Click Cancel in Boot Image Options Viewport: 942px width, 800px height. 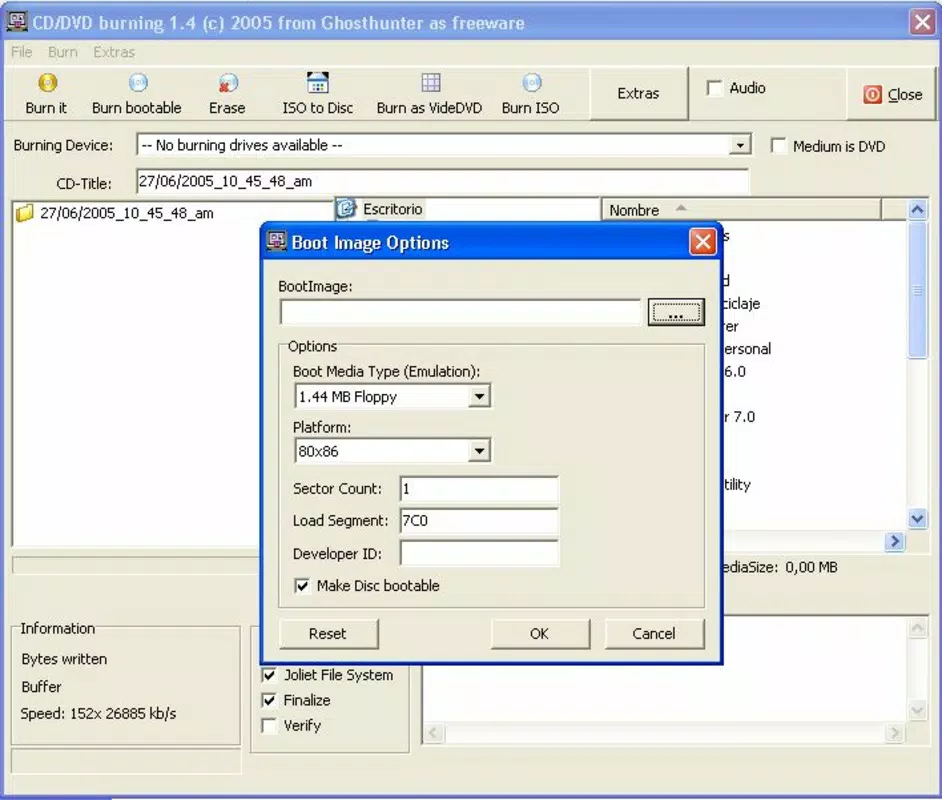(654, 634)
